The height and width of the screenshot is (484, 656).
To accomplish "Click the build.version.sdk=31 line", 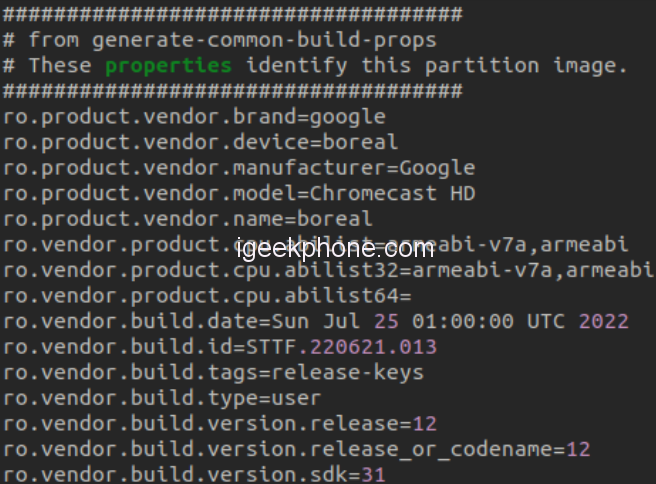I will [193, 474].
